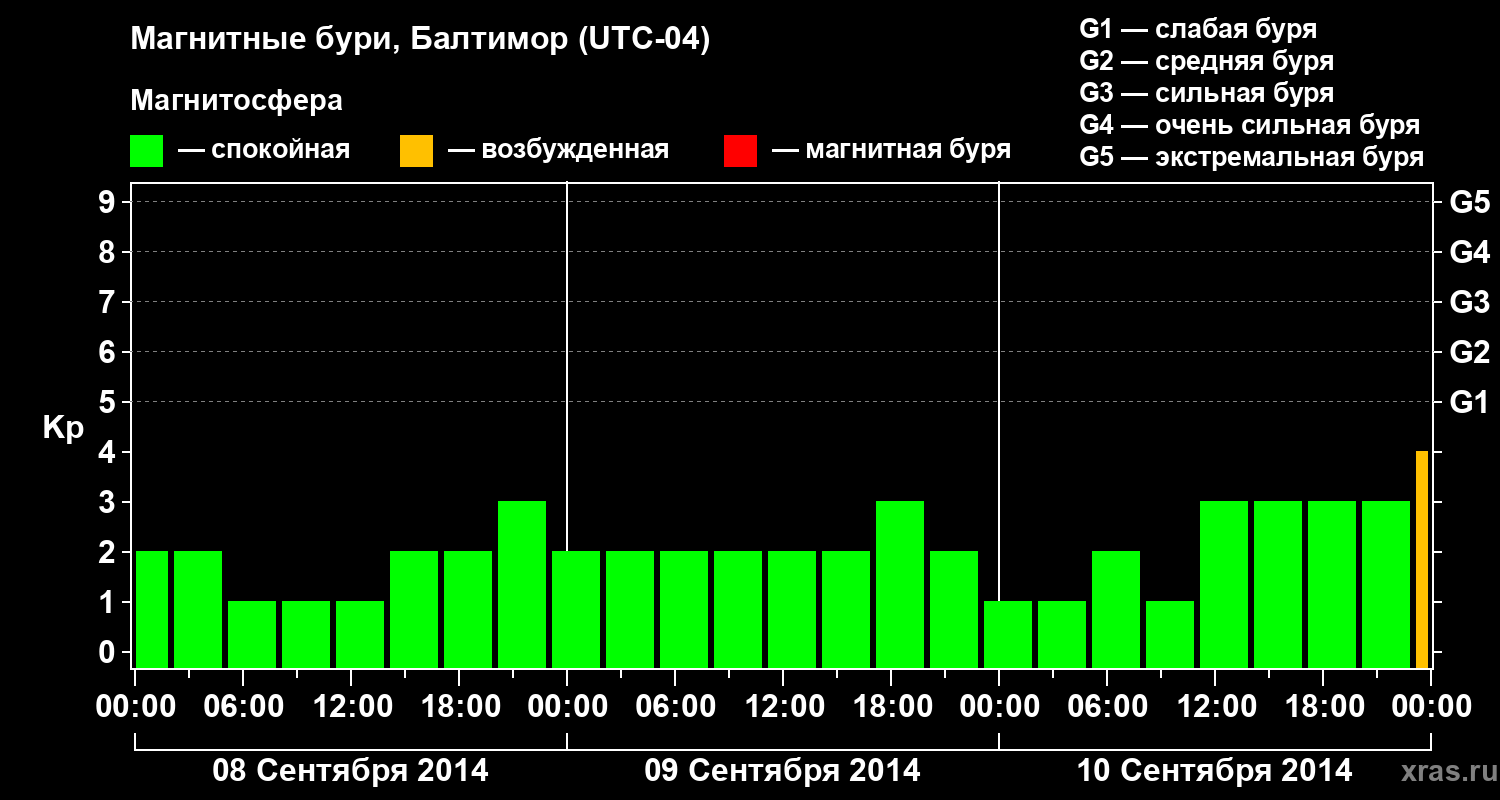Click the 'Магнитосфера' legend heading
Screen dimensions: 1500x800
point(237,101)
